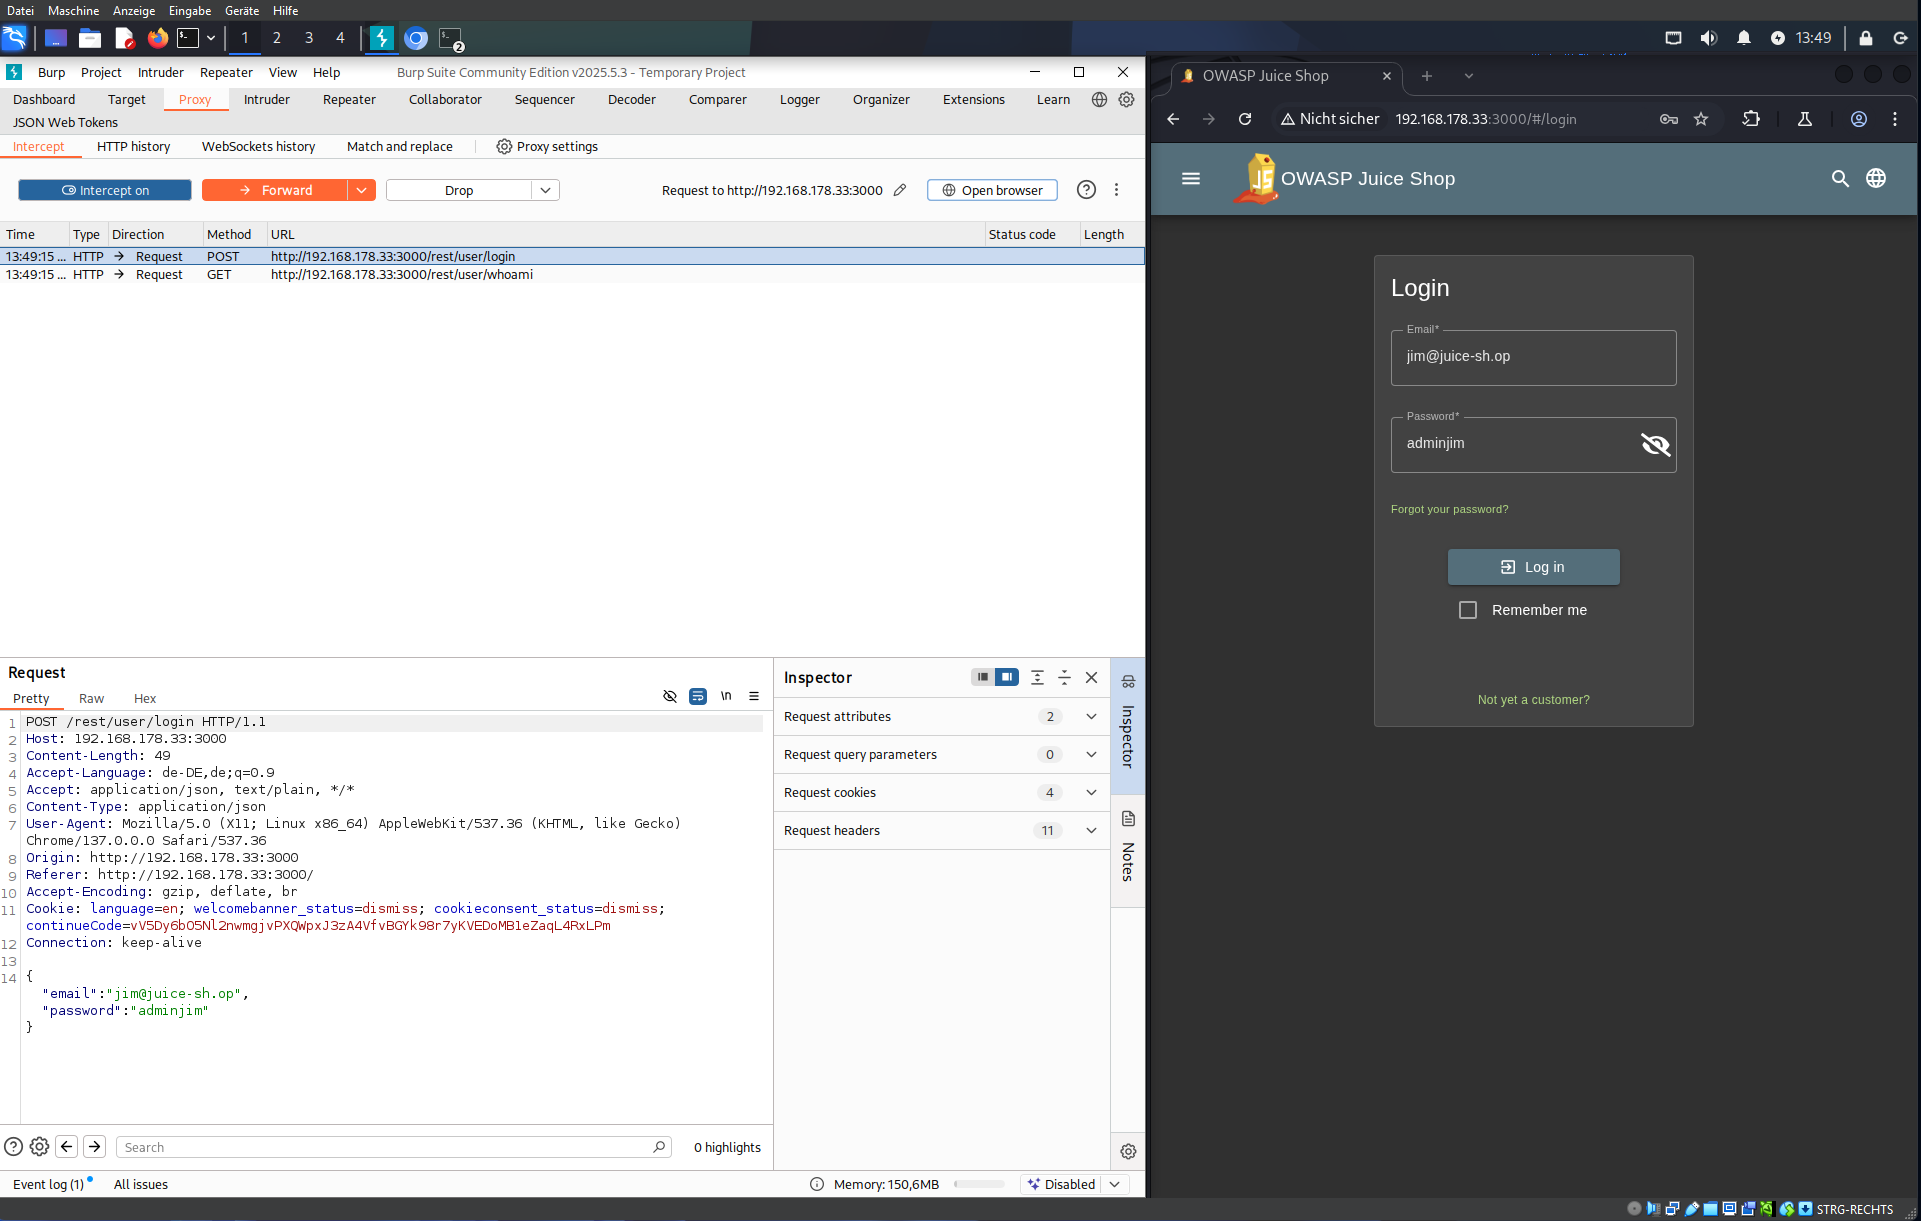The width and height of the screenshot is (1921, 1221).
Task: Toggle password visibility eye icon
Action: pyautogui.click(x=1655, y=444)
